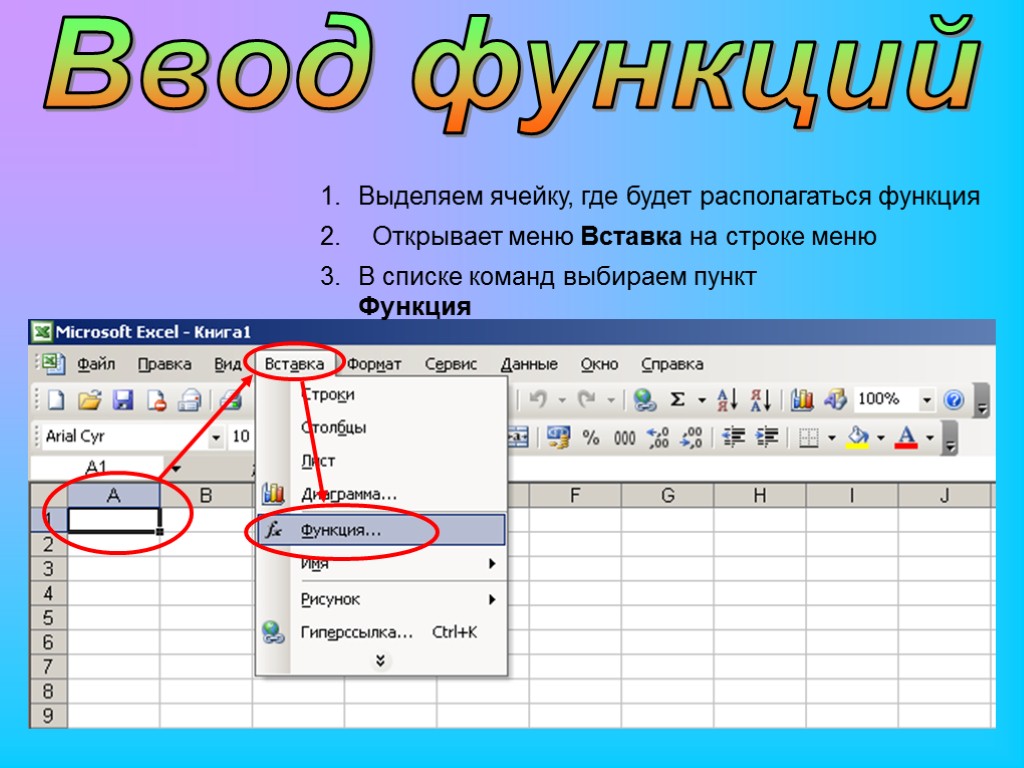
Task: Open Рисунок submenu
Action: tap(381, 599)
